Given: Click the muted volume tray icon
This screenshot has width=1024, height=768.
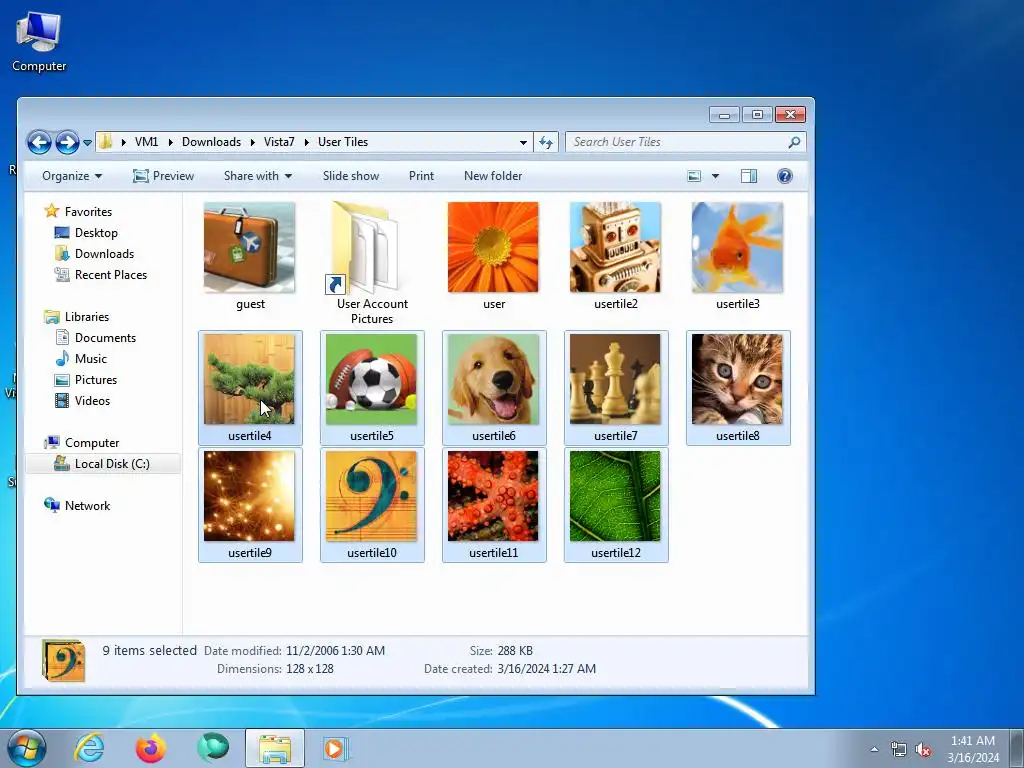Looking at the screenshot, I should [923, 749].
